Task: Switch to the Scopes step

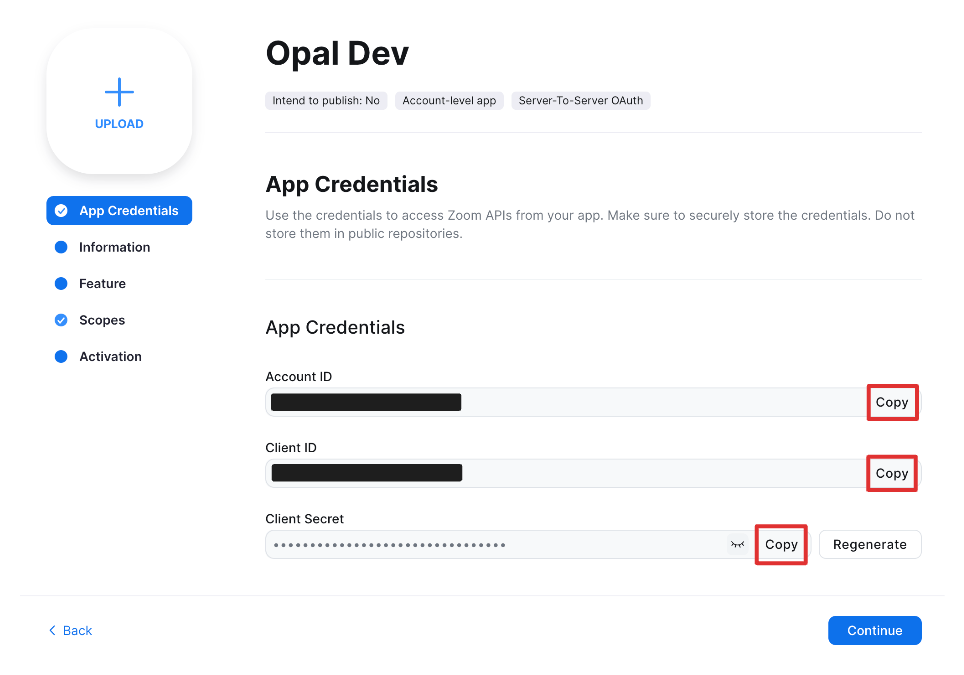Action: 102,320
